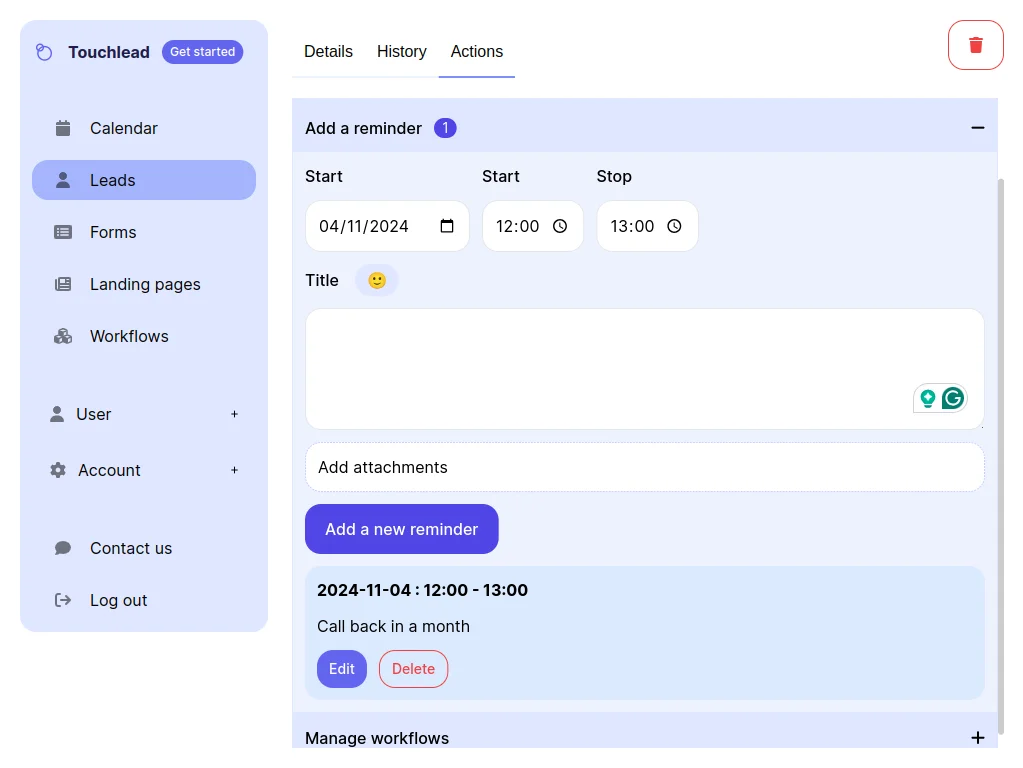Image resolution: width=1023 pixels, height=768 pixels.
Task: Expand the Manage workflows section
Action: [x=977, y=738]
